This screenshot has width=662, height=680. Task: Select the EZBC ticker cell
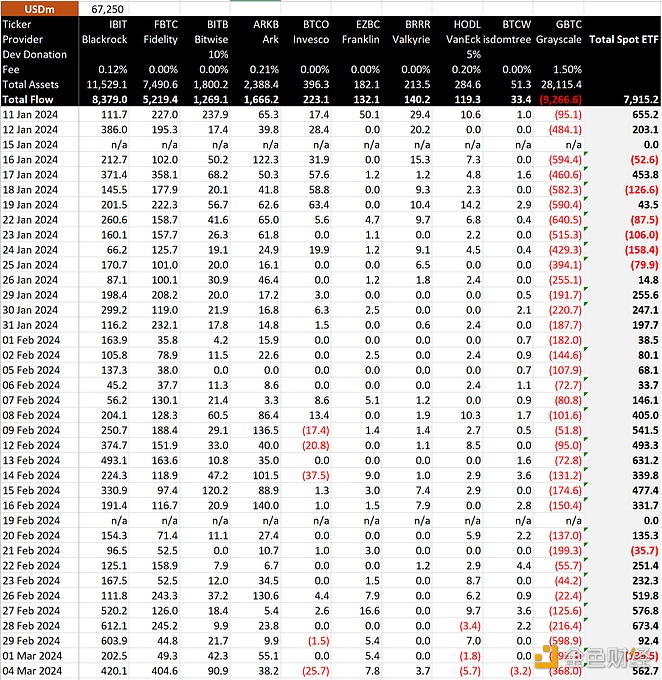coord(368,24)
